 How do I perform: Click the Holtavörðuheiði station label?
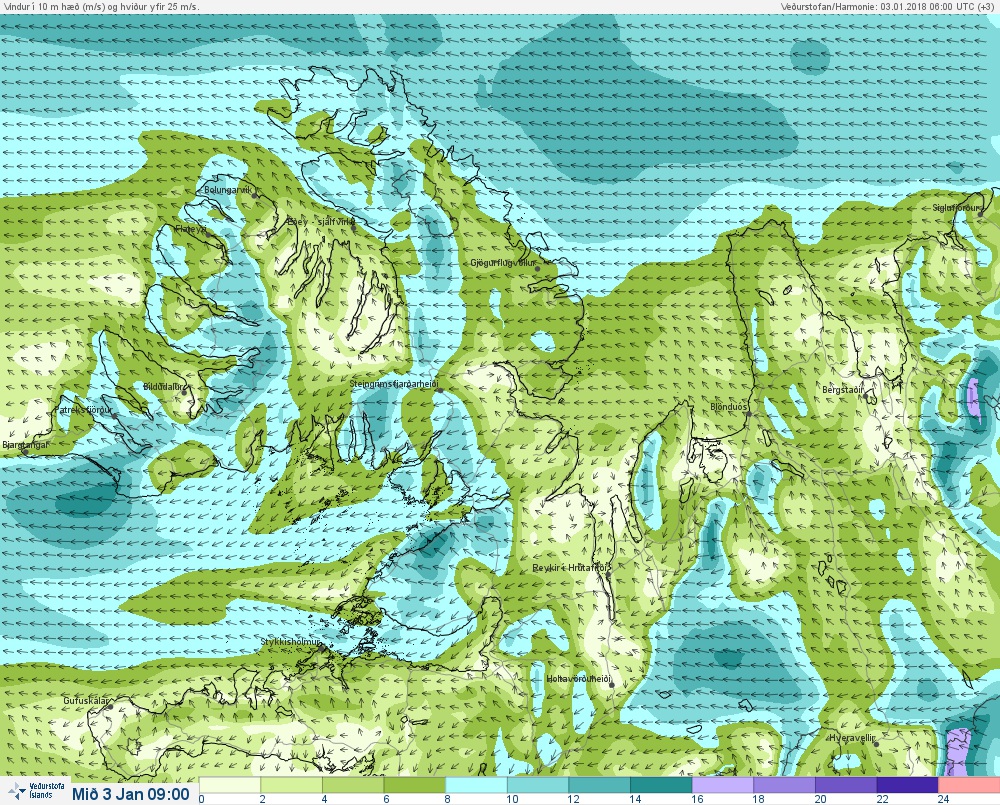click(578, 679)
